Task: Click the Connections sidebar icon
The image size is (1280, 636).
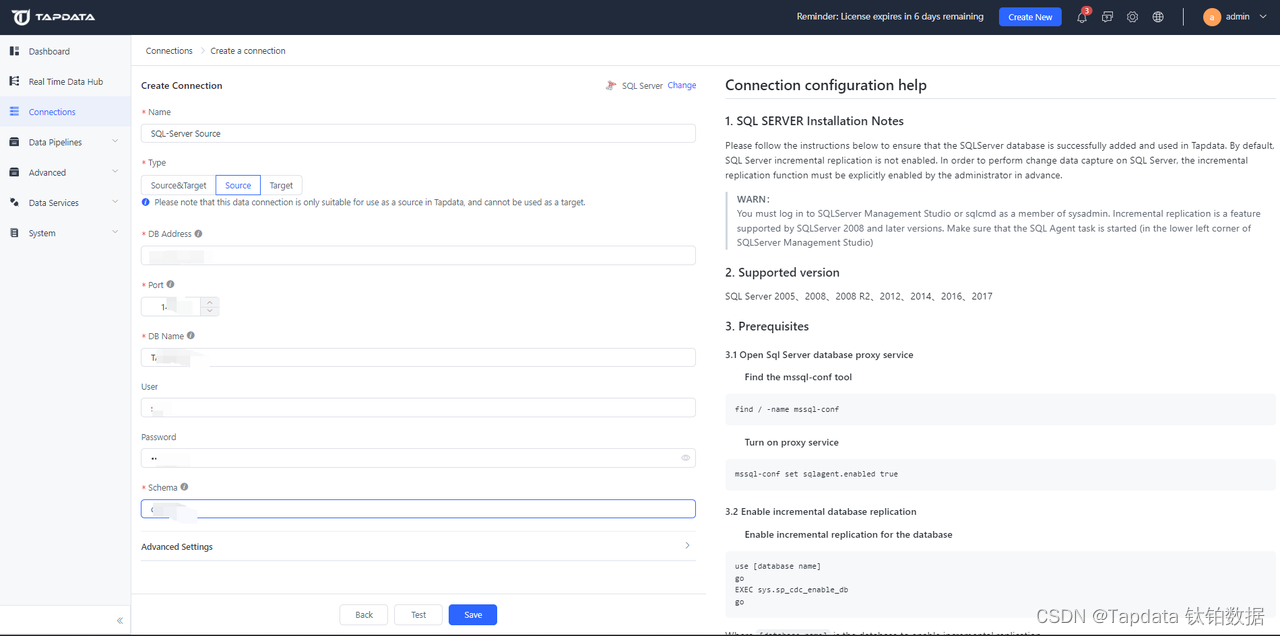Action: (14, 112)
